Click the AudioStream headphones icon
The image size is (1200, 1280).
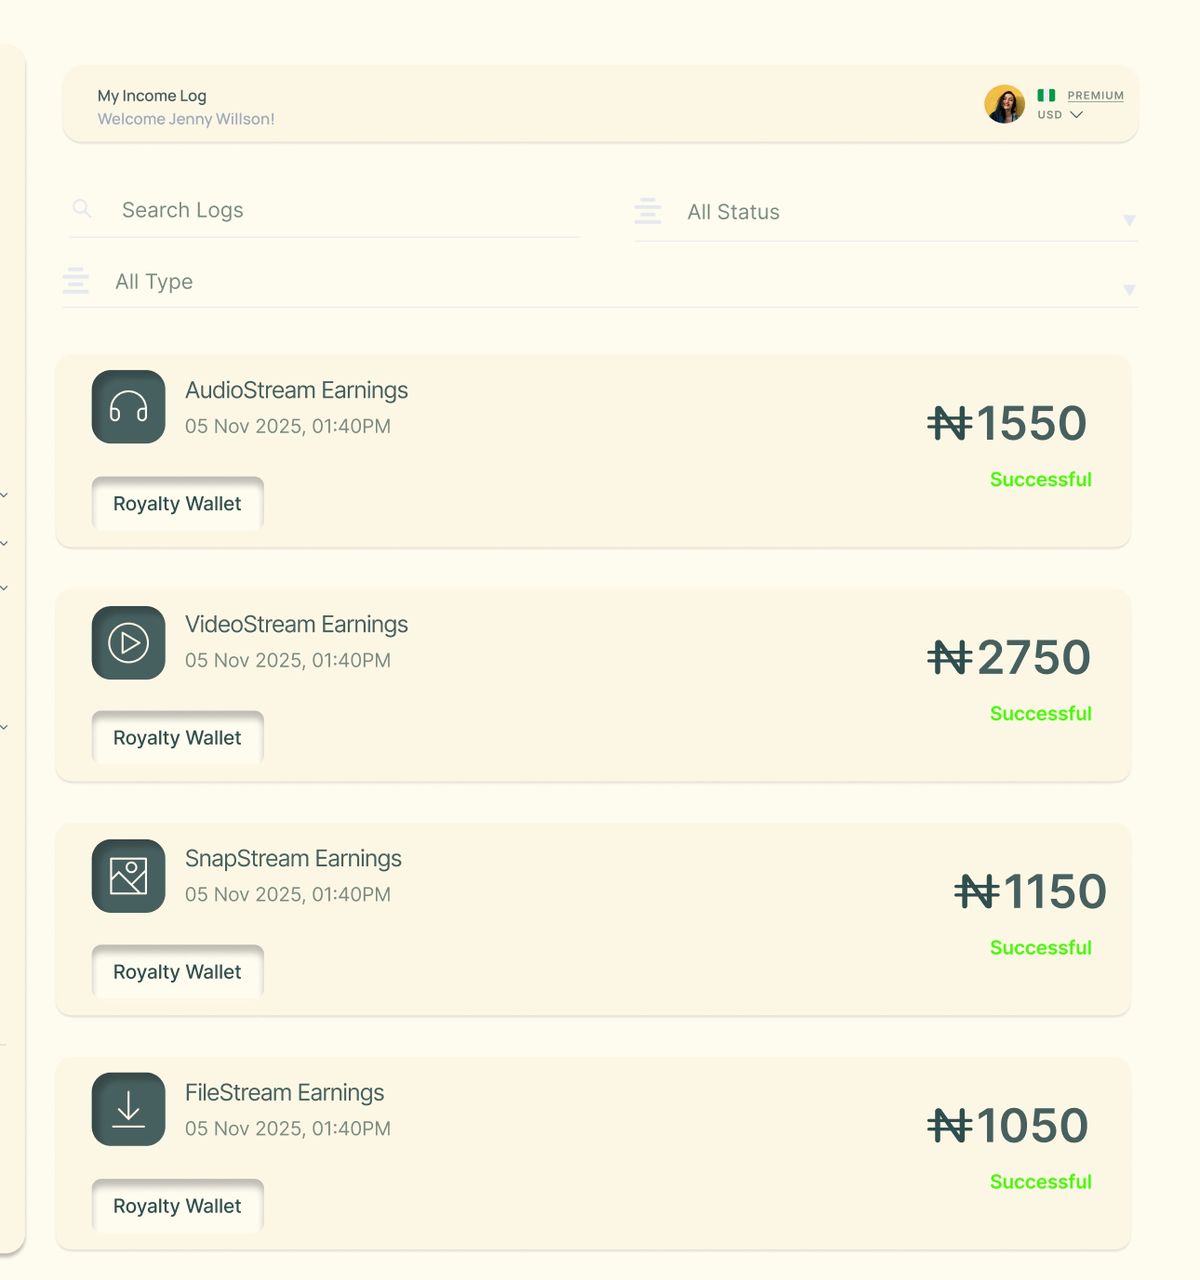[128, 407]
